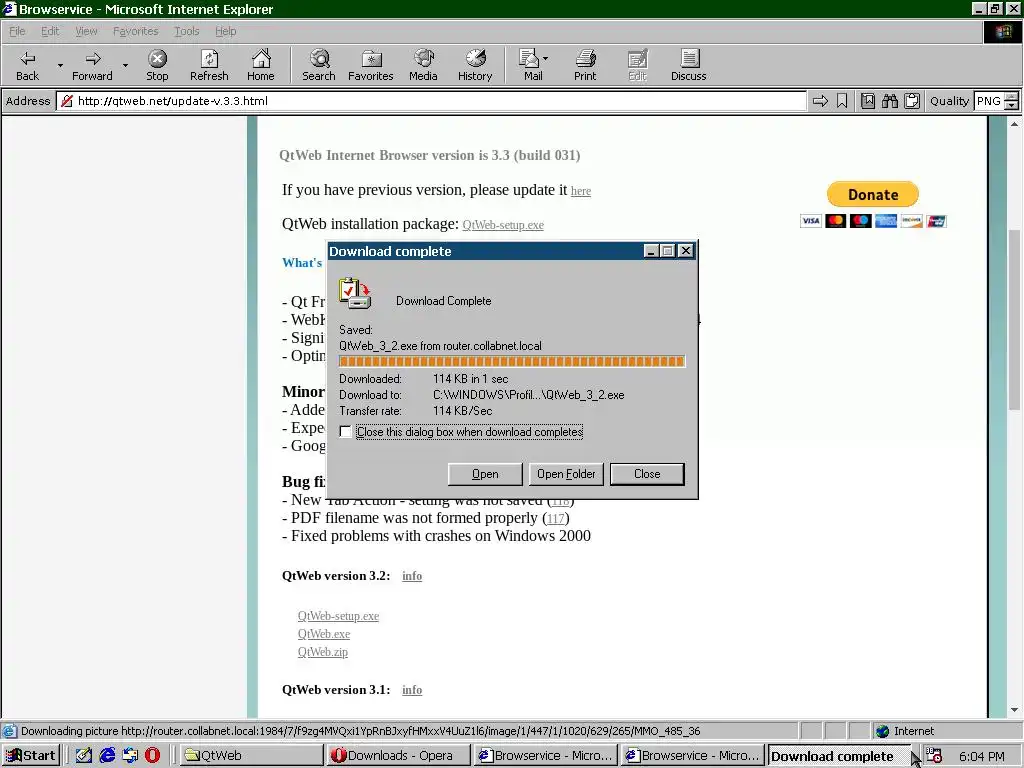Click the page vertical scrollbar thumb
The height and width of the screenshot is (768, 1024).
pyautogui.click(x=1014, y=320)
